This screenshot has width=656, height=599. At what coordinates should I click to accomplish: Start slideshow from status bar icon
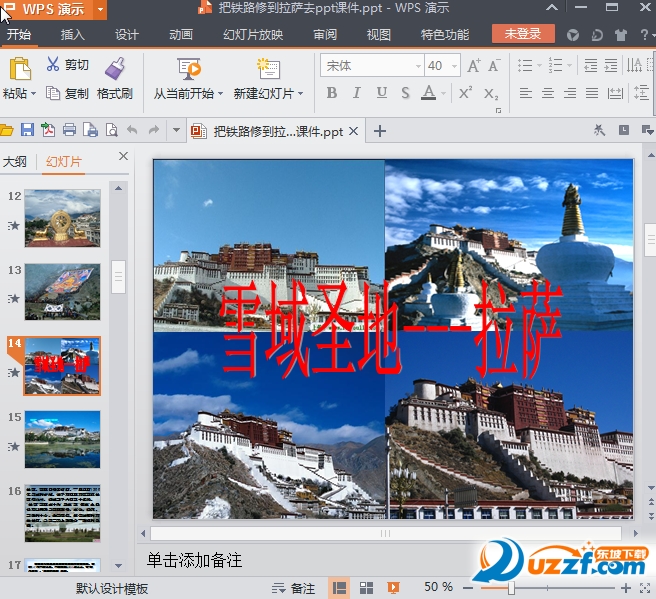pos(393,588)
